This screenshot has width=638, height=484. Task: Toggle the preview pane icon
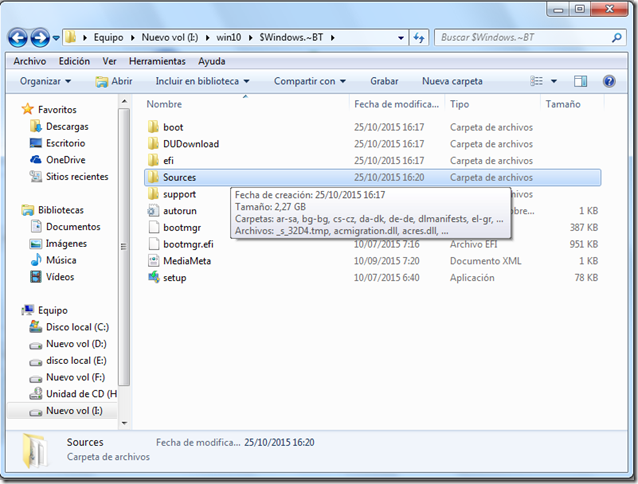(x=580, y=81)
